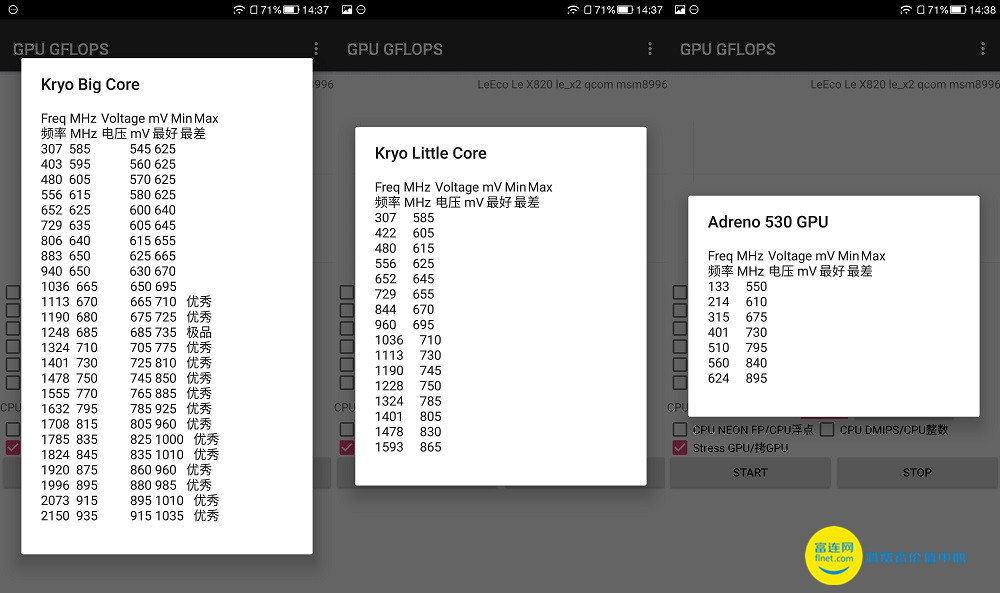Tap Wi-Fi icon in middle screen status bar
This screenshot has width=1000, height=593.
point(573,10)
